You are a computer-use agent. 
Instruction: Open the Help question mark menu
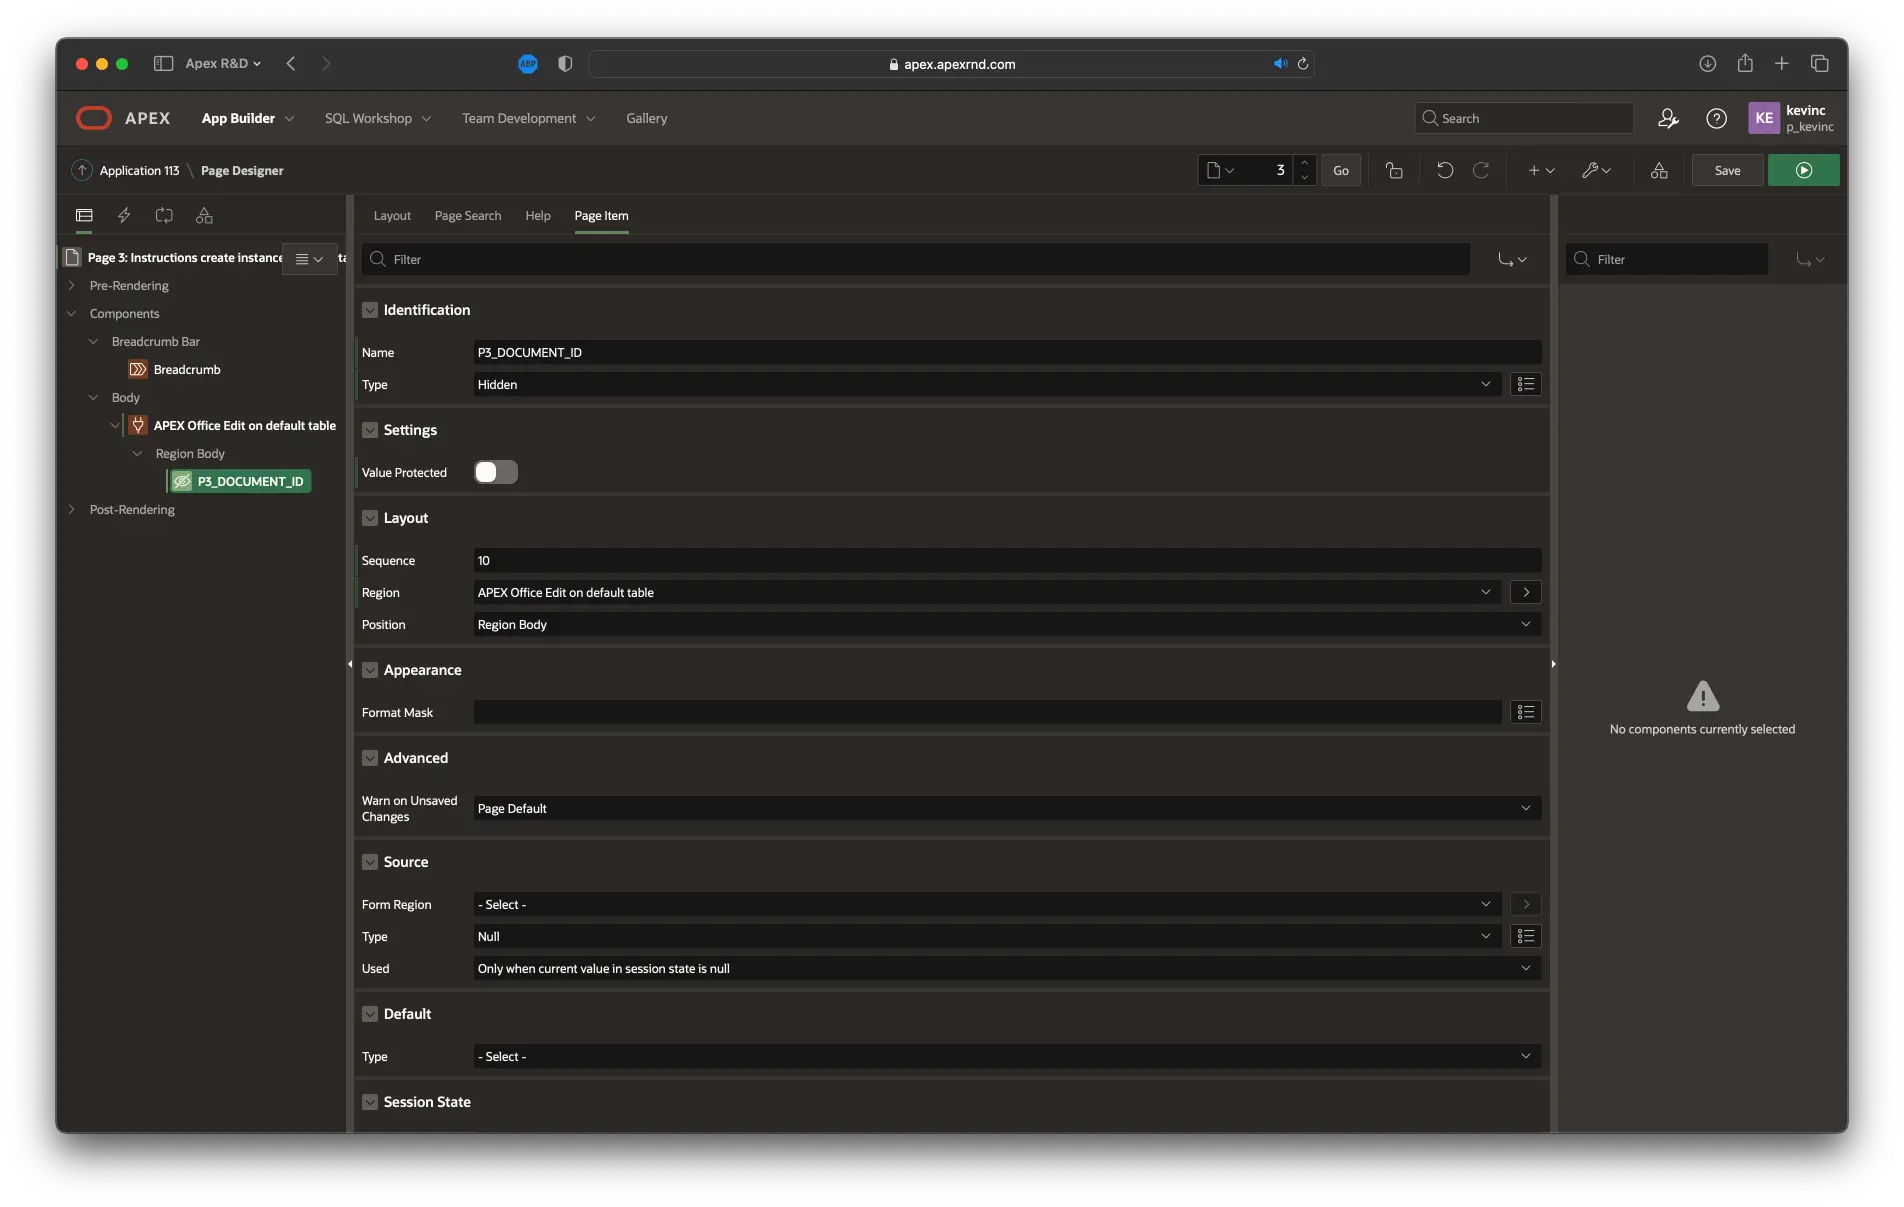point(1716,118)
